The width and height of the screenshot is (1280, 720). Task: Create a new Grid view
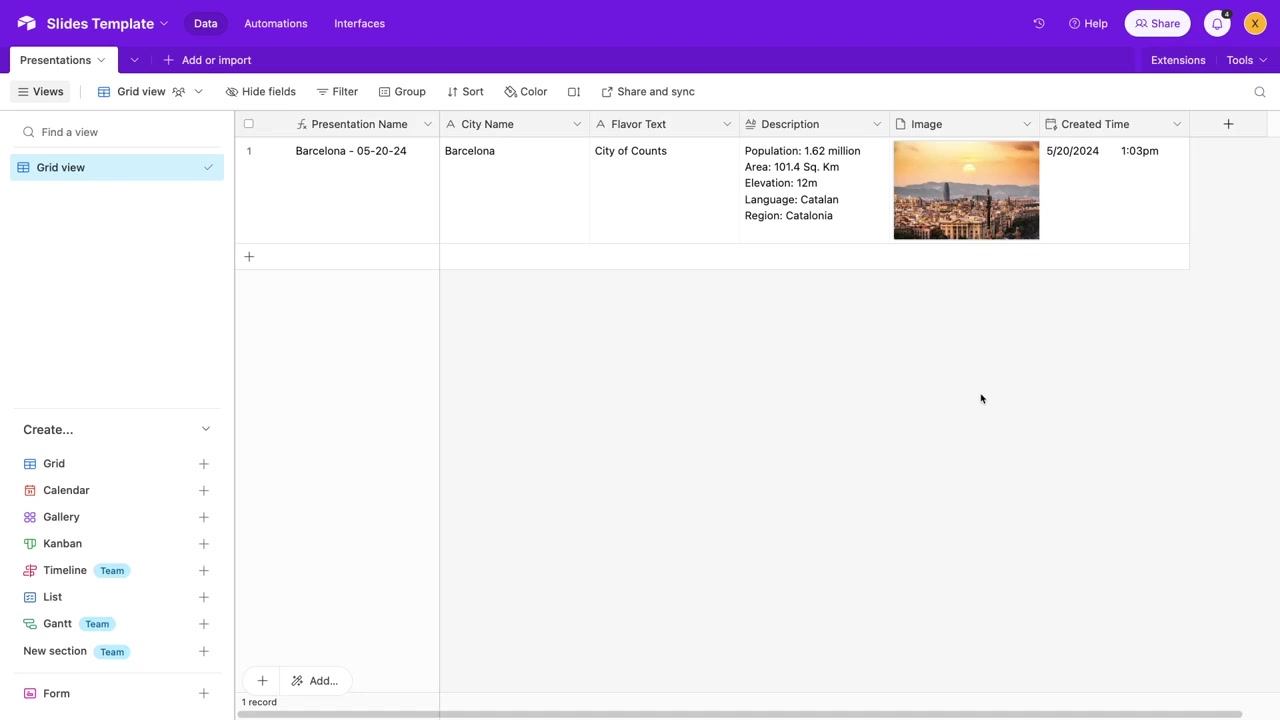[204, 464]
